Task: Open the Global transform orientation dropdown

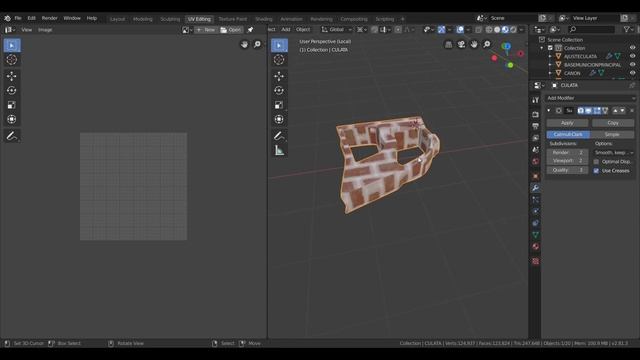Action: click(337, 30)
